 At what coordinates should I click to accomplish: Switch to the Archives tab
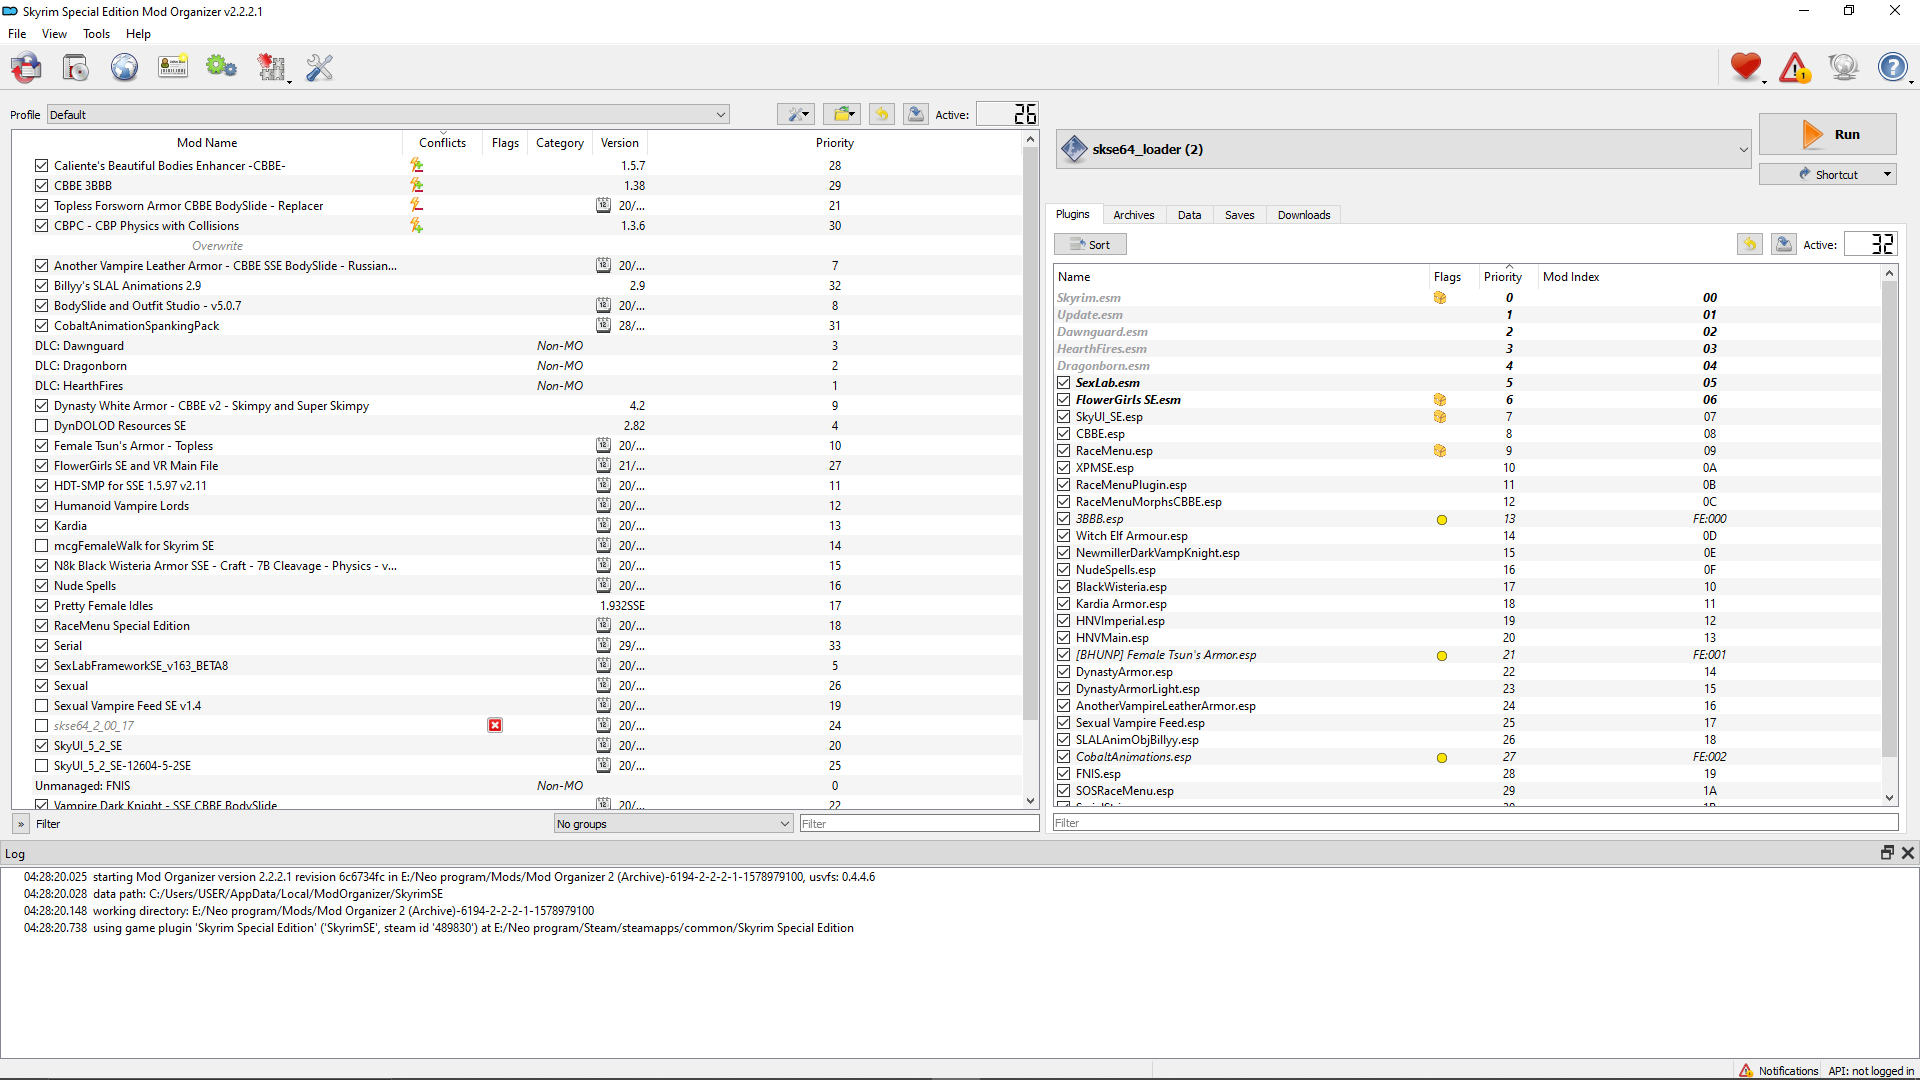(x=1133, y=214)
